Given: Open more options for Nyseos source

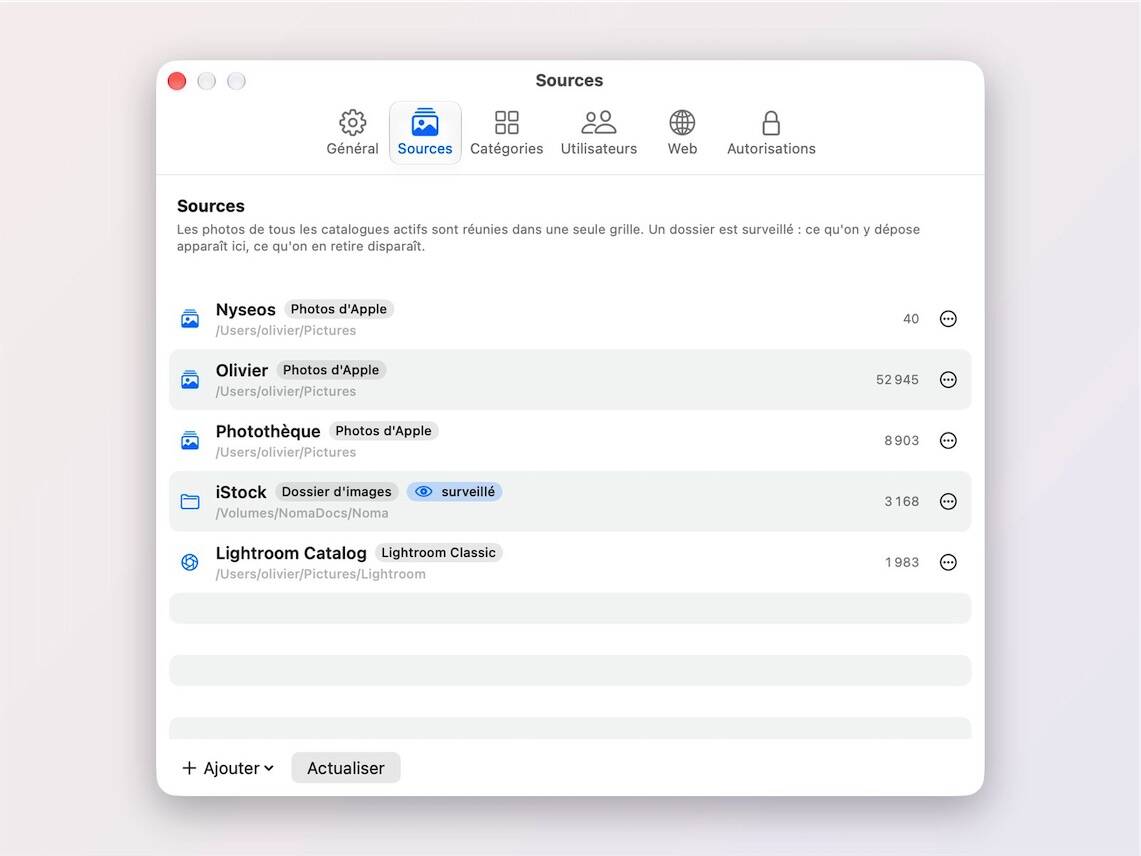Looking at the screenshot, I should point(948,319).
